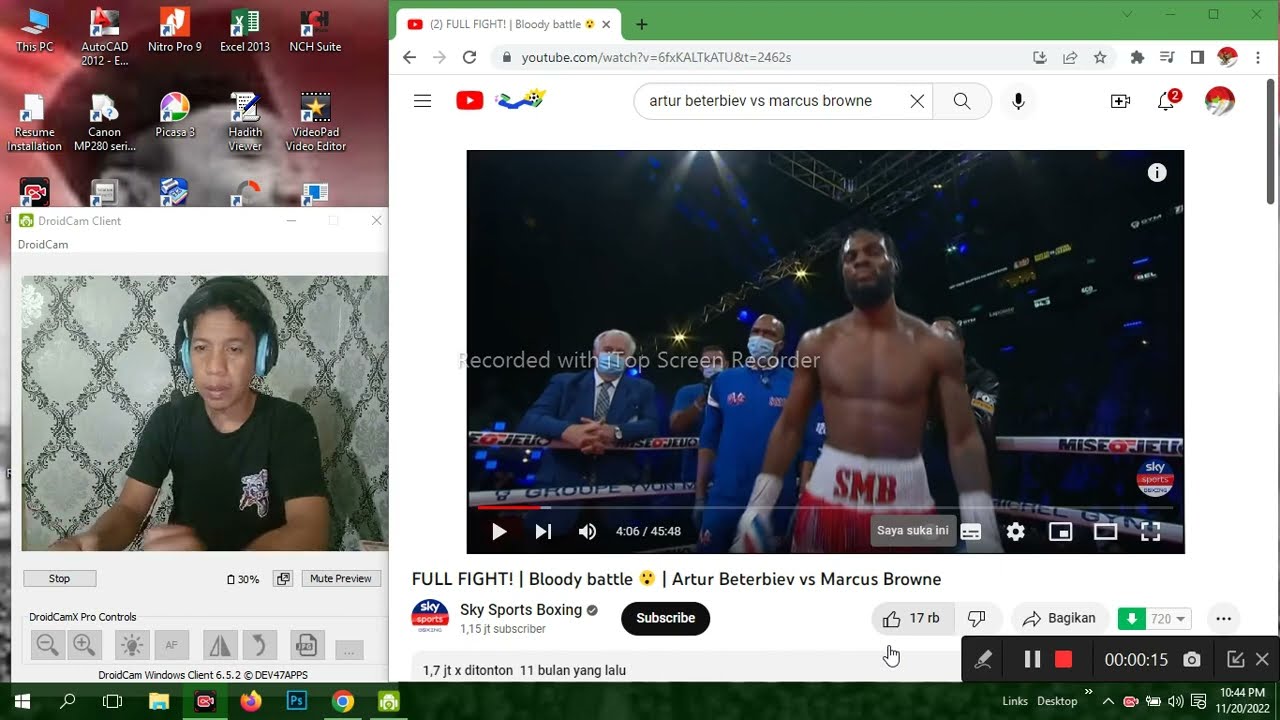The image size is (1280, 720).
Task: Share this page from address bar
Action: (x=1070, y=58)
